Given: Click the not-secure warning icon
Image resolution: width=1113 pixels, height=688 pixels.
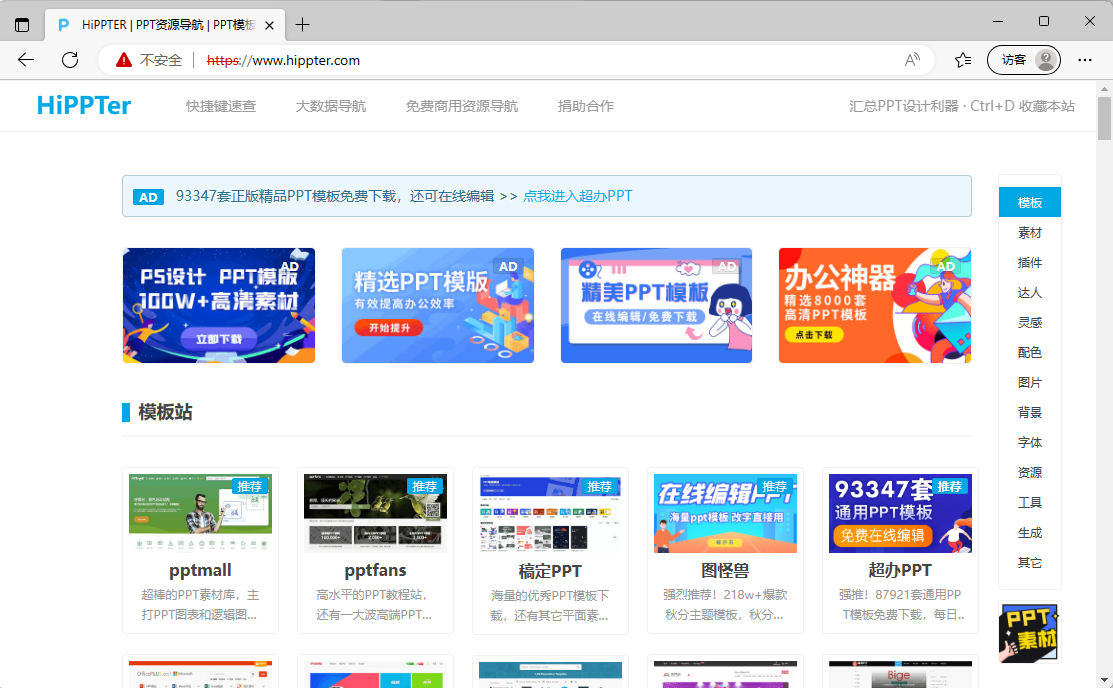Looking at the screenshot, I should 124,60.
